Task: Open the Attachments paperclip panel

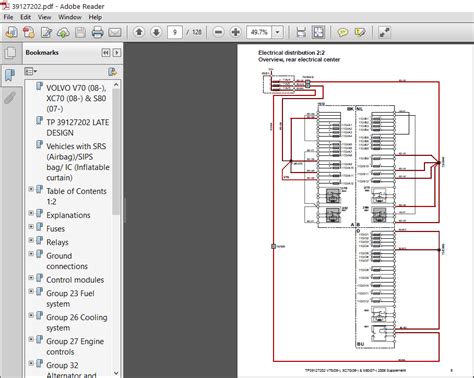Action: pyautogui.click(x=10, y=98)
